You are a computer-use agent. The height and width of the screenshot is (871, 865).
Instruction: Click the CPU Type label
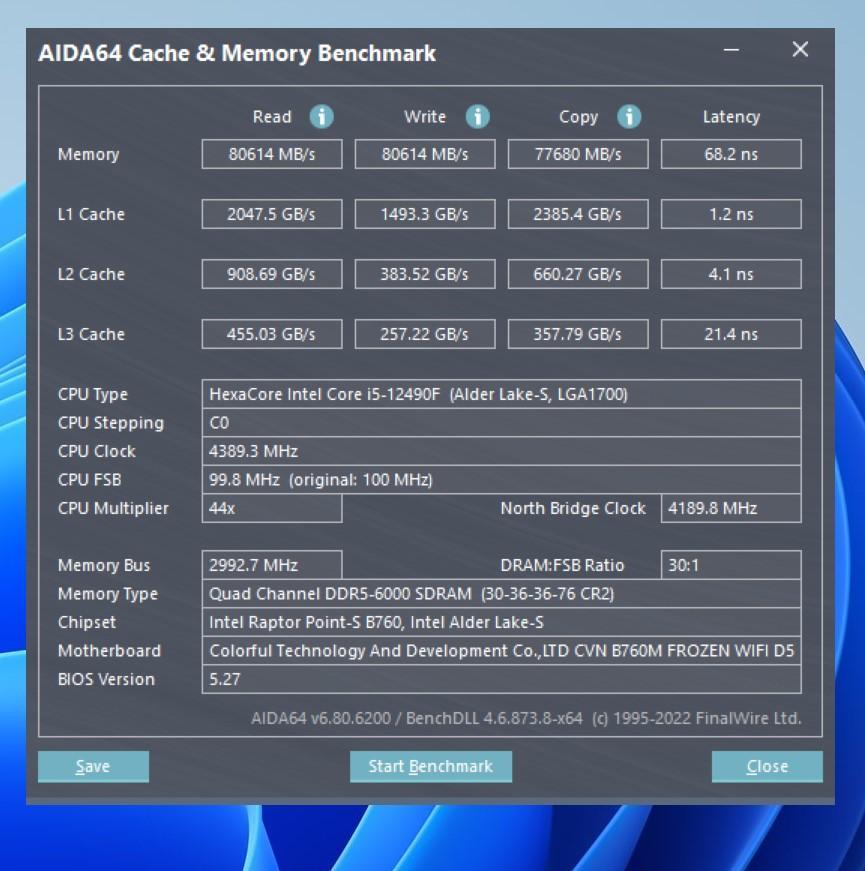click(93, 395)
